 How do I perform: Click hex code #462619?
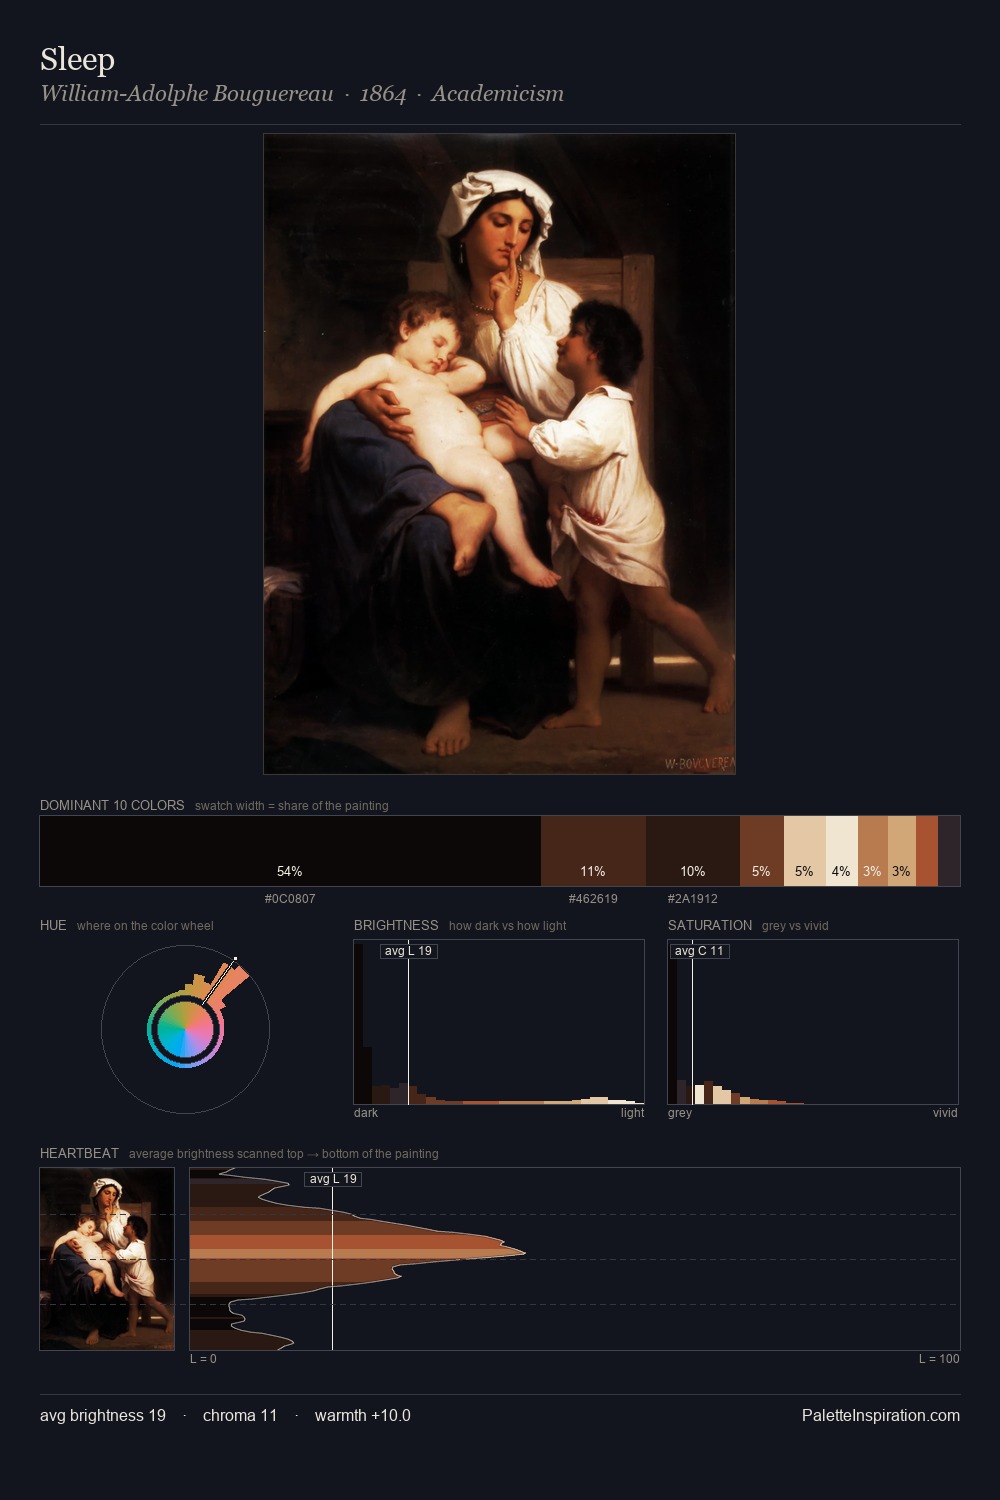(593, 899)
